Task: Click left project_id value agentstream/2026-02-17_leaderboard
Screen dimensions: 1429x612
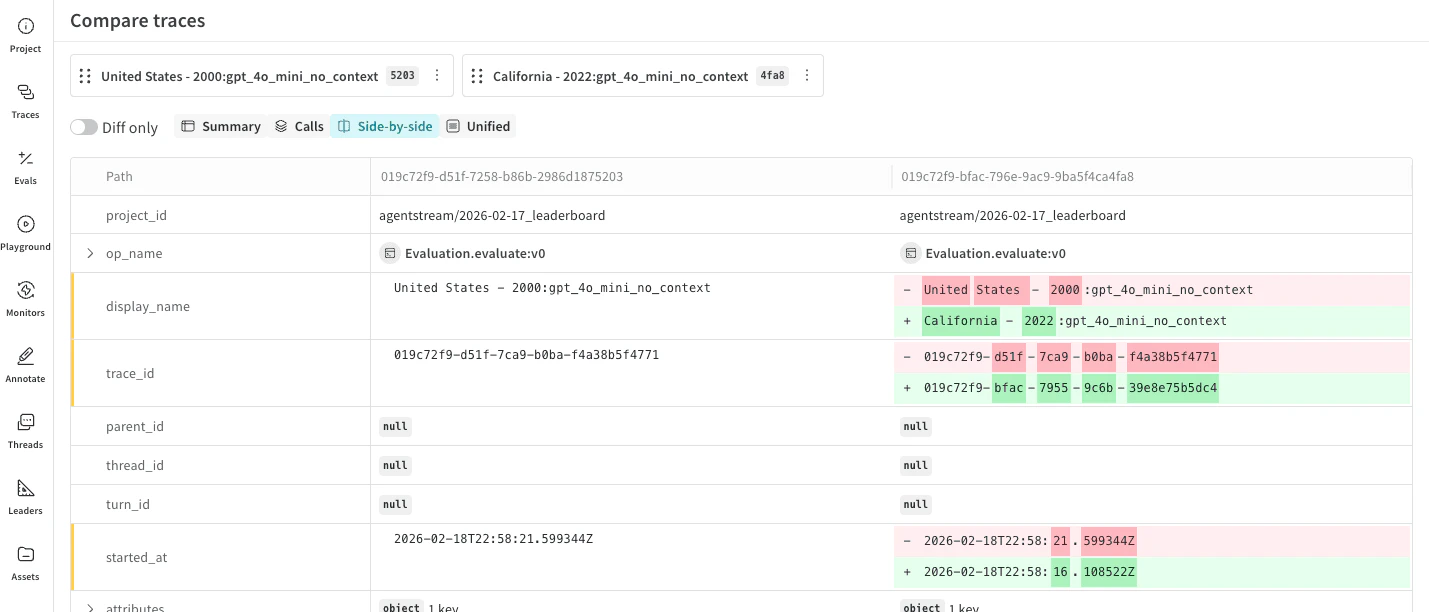Action: 492,215
